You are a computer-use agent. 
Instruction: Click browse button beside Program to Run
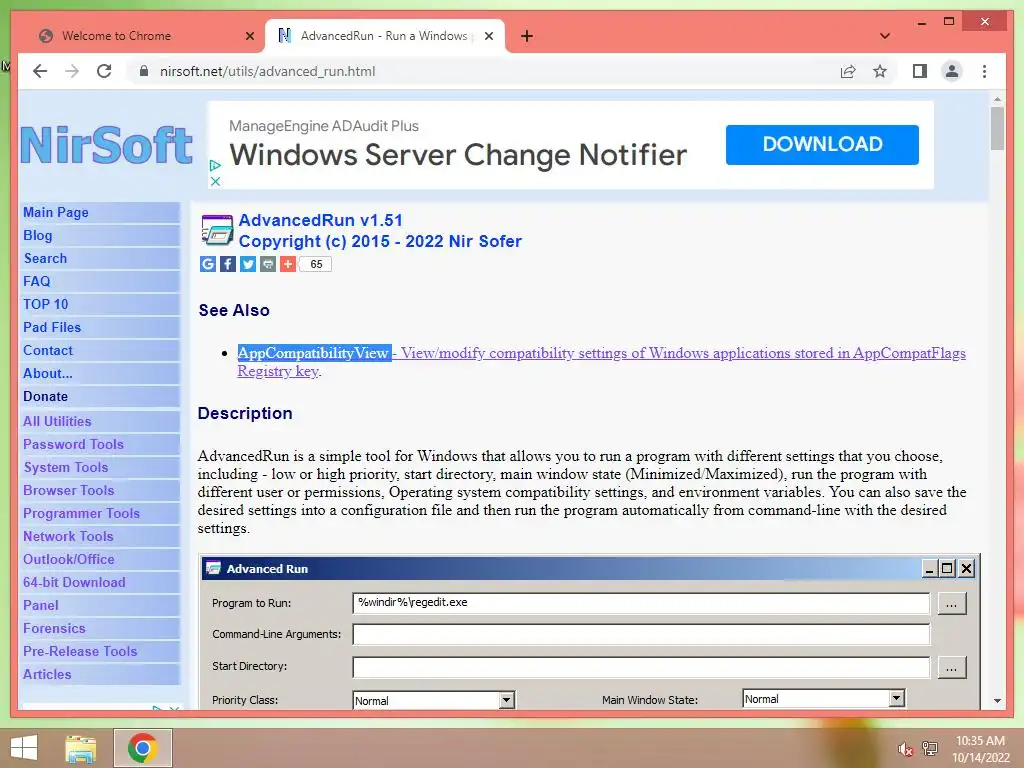coord(952,603)
